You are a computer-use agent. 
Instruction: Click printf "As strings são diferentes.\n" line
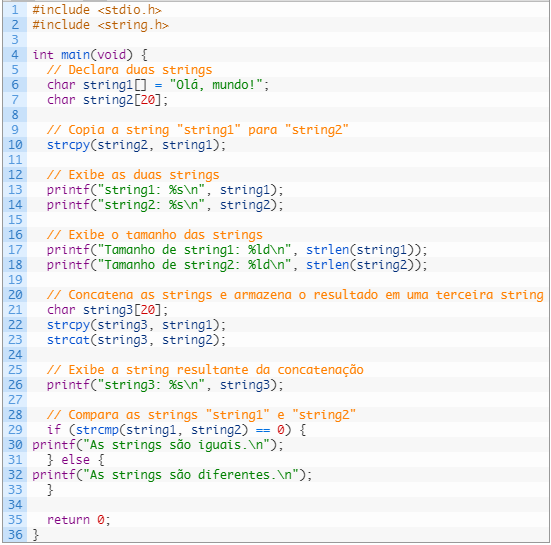(172, 475)
